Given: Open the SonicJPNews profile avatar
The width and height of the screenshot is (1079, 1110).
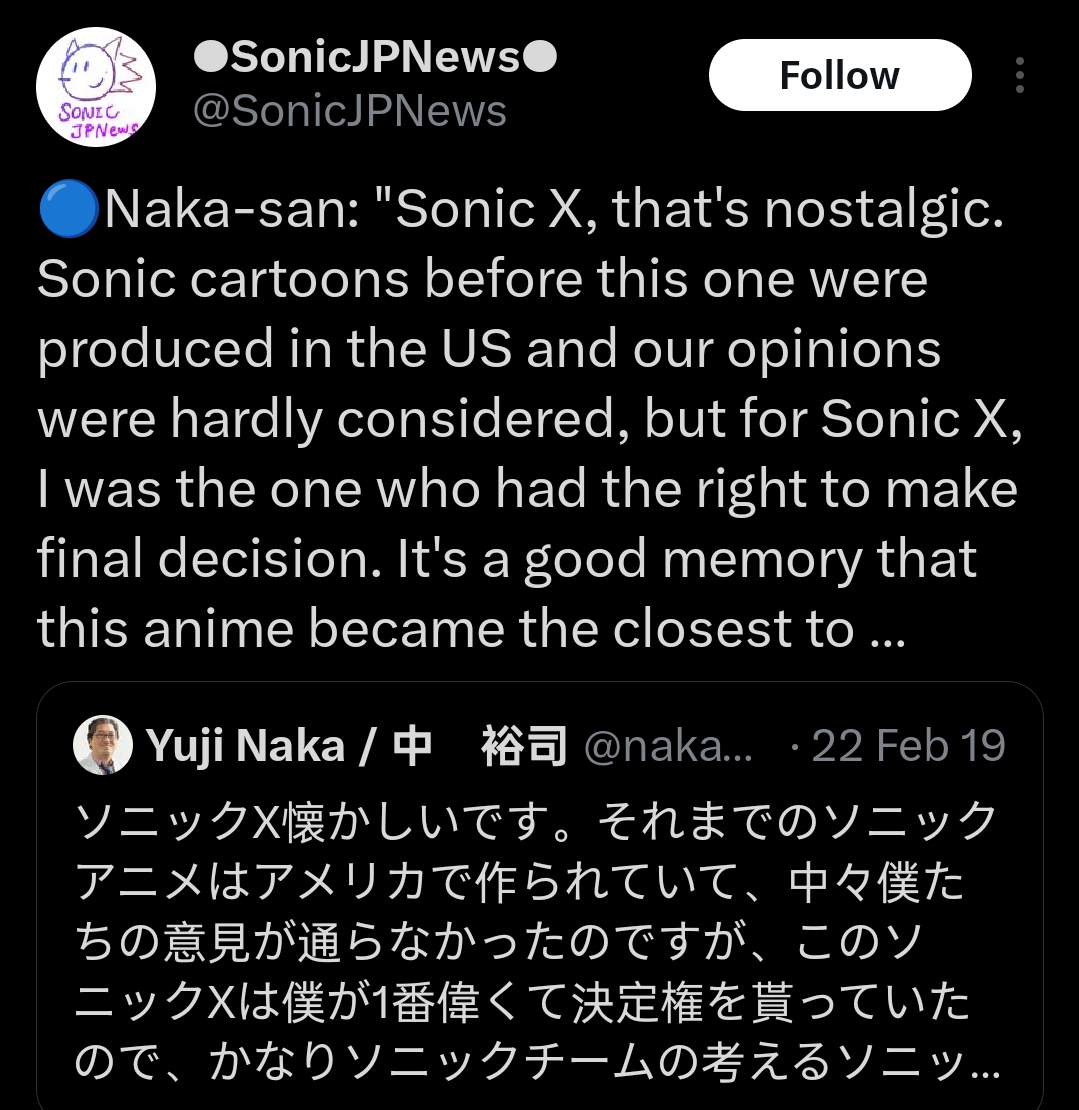Looking at the screenshot, I should pyautogui.click(x=96, y=87).
